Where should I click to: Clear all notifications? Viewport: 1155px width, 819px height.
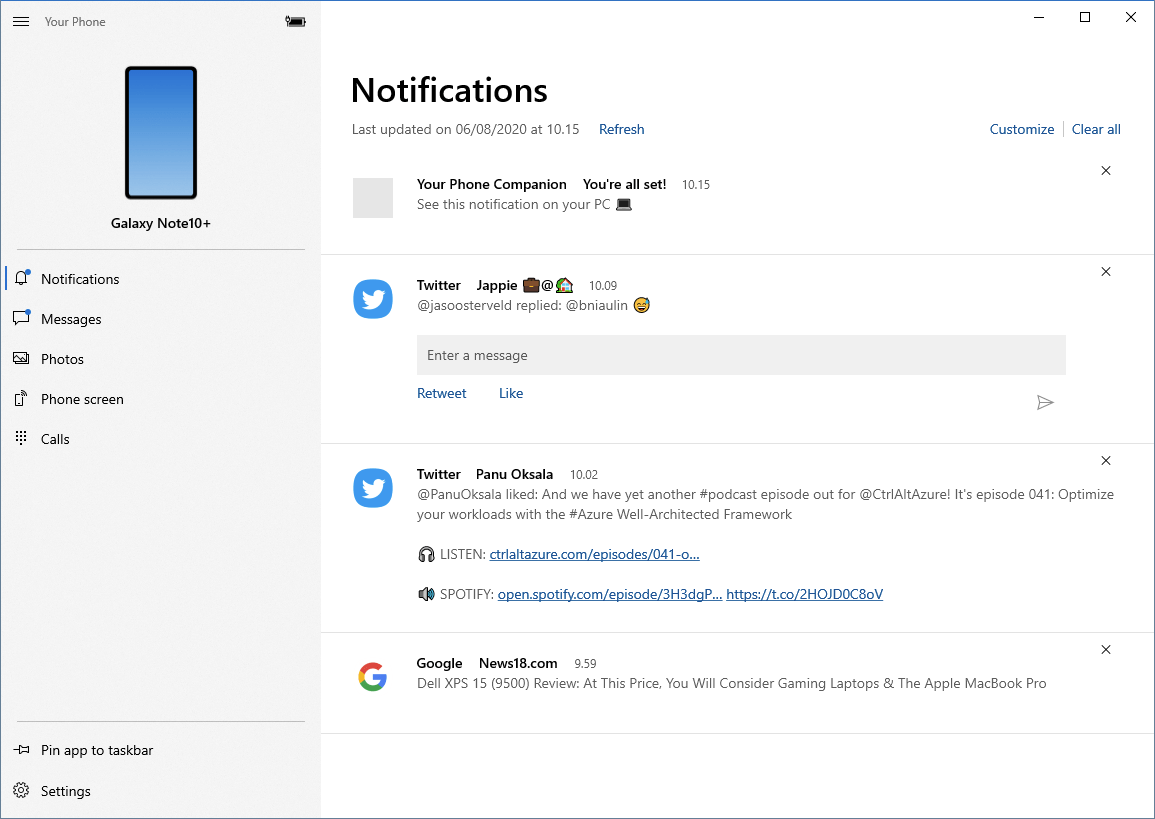pos(1096,130)
